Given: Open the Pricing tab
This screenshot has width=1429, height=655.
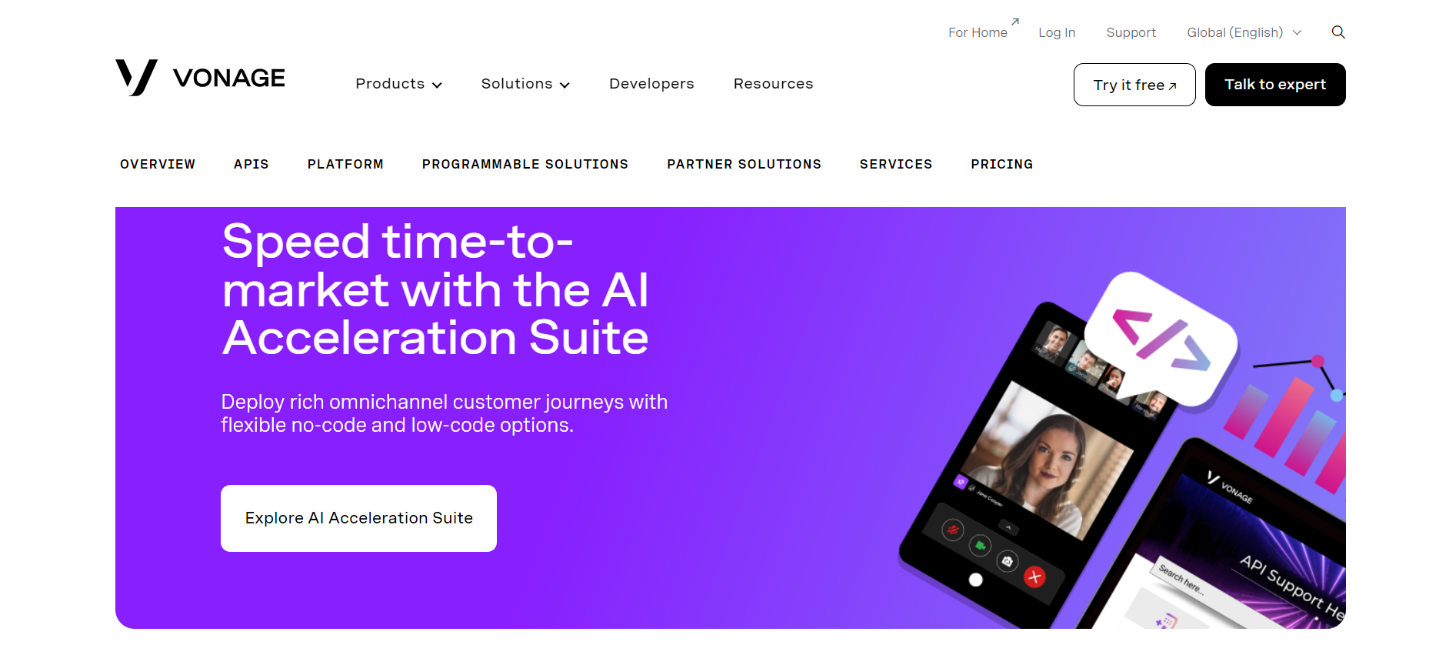Looking at the screenshot, I should tap(1002, 164).
